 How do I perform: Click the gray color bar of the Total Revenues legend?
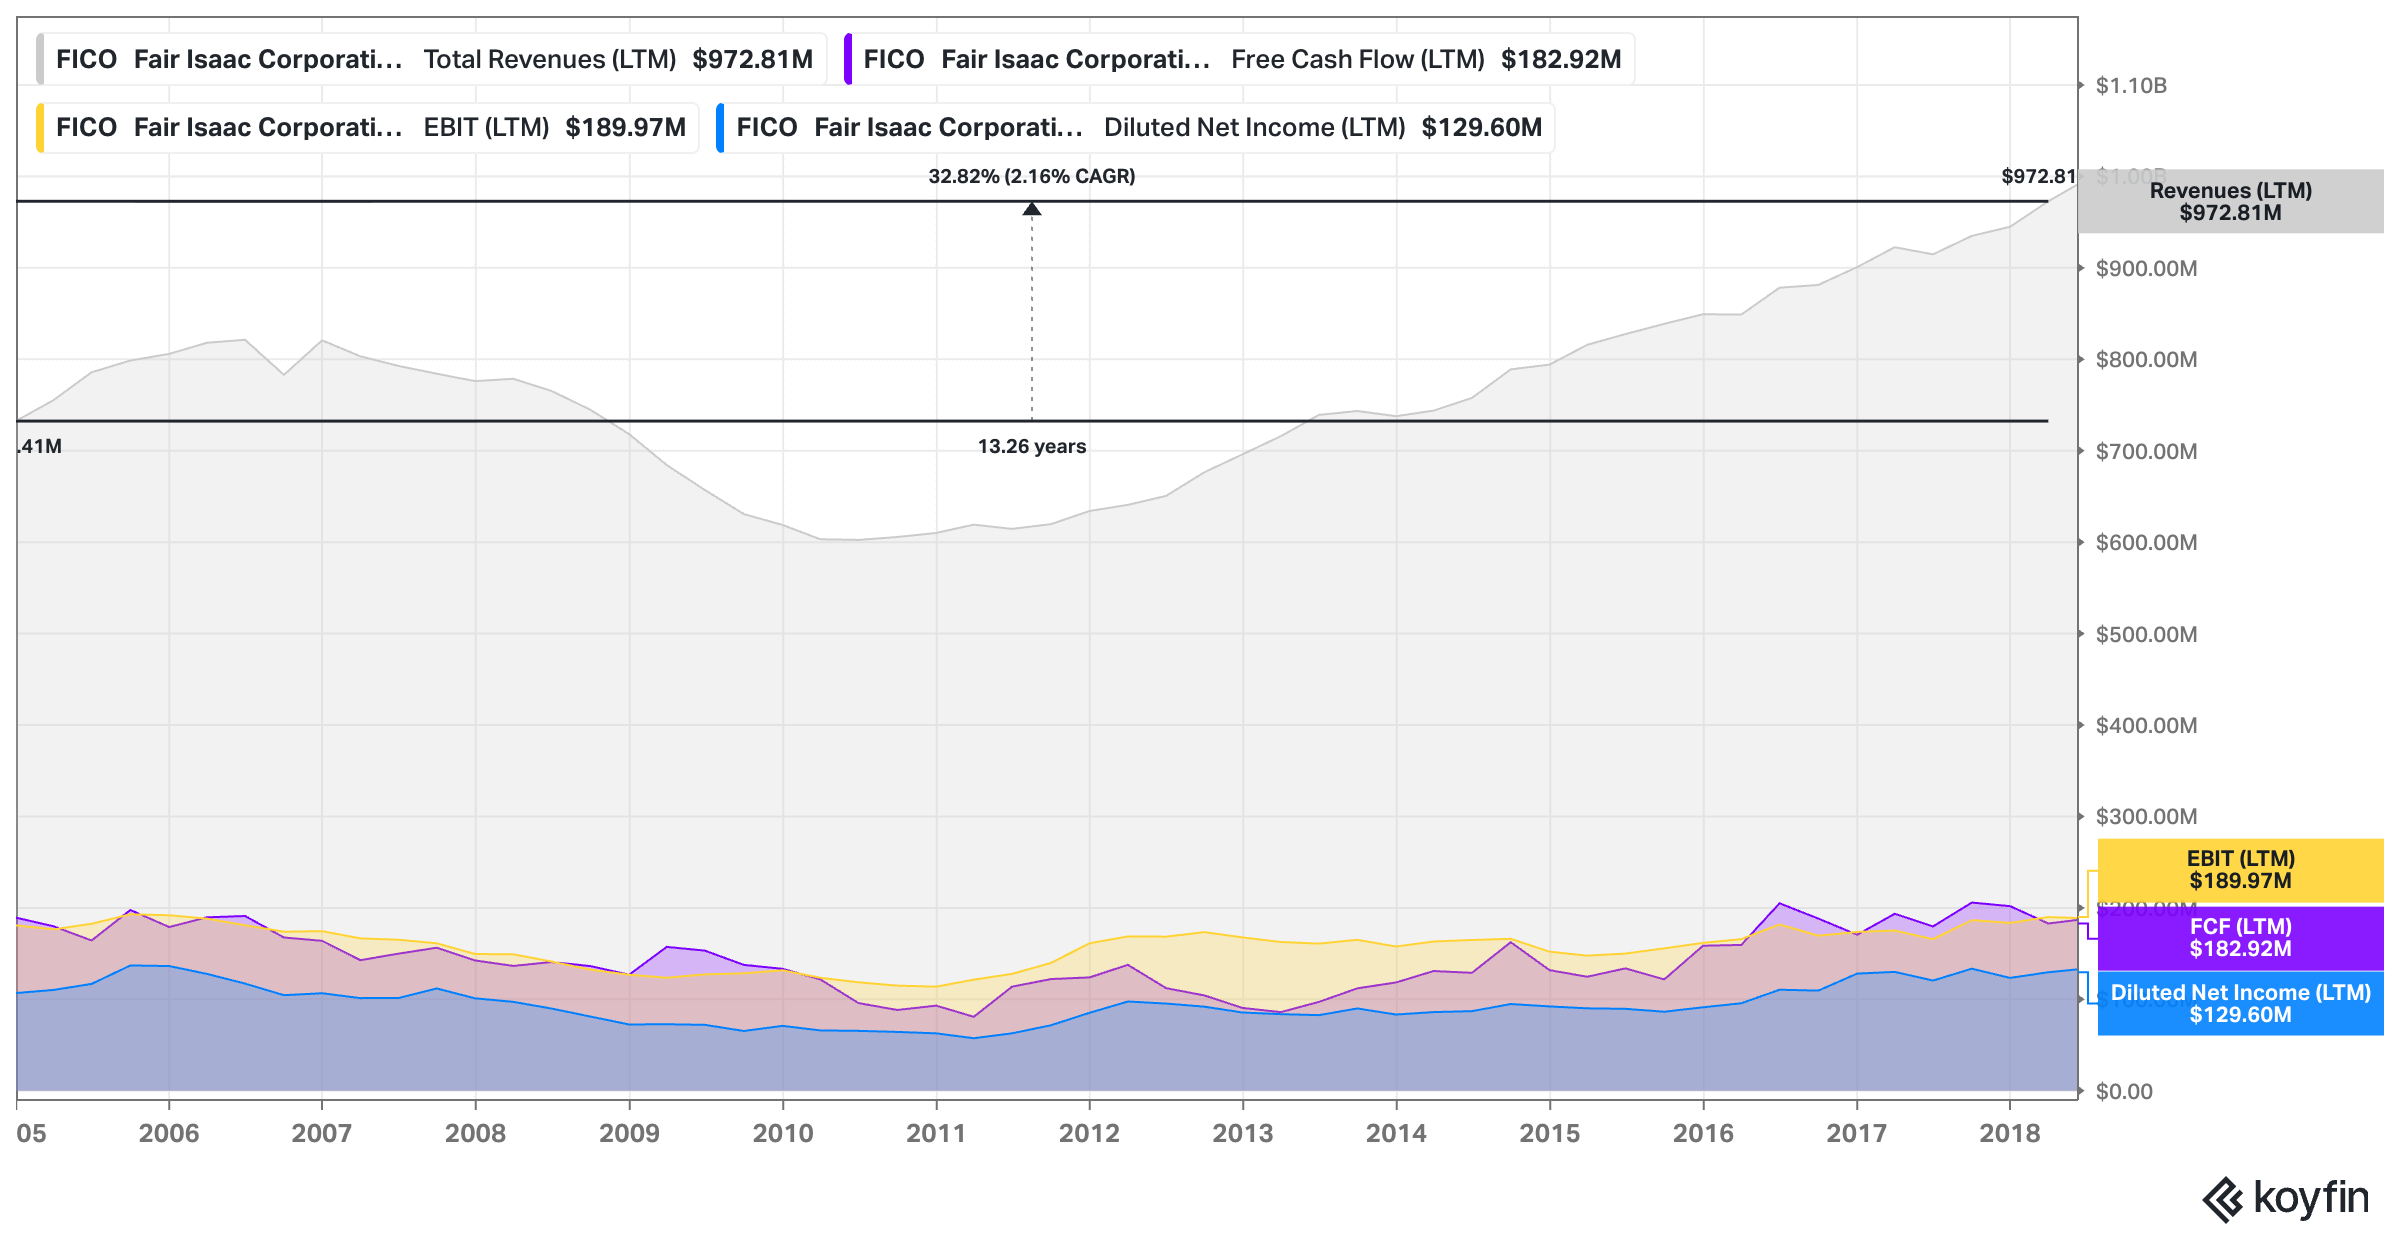pos(40,59)
